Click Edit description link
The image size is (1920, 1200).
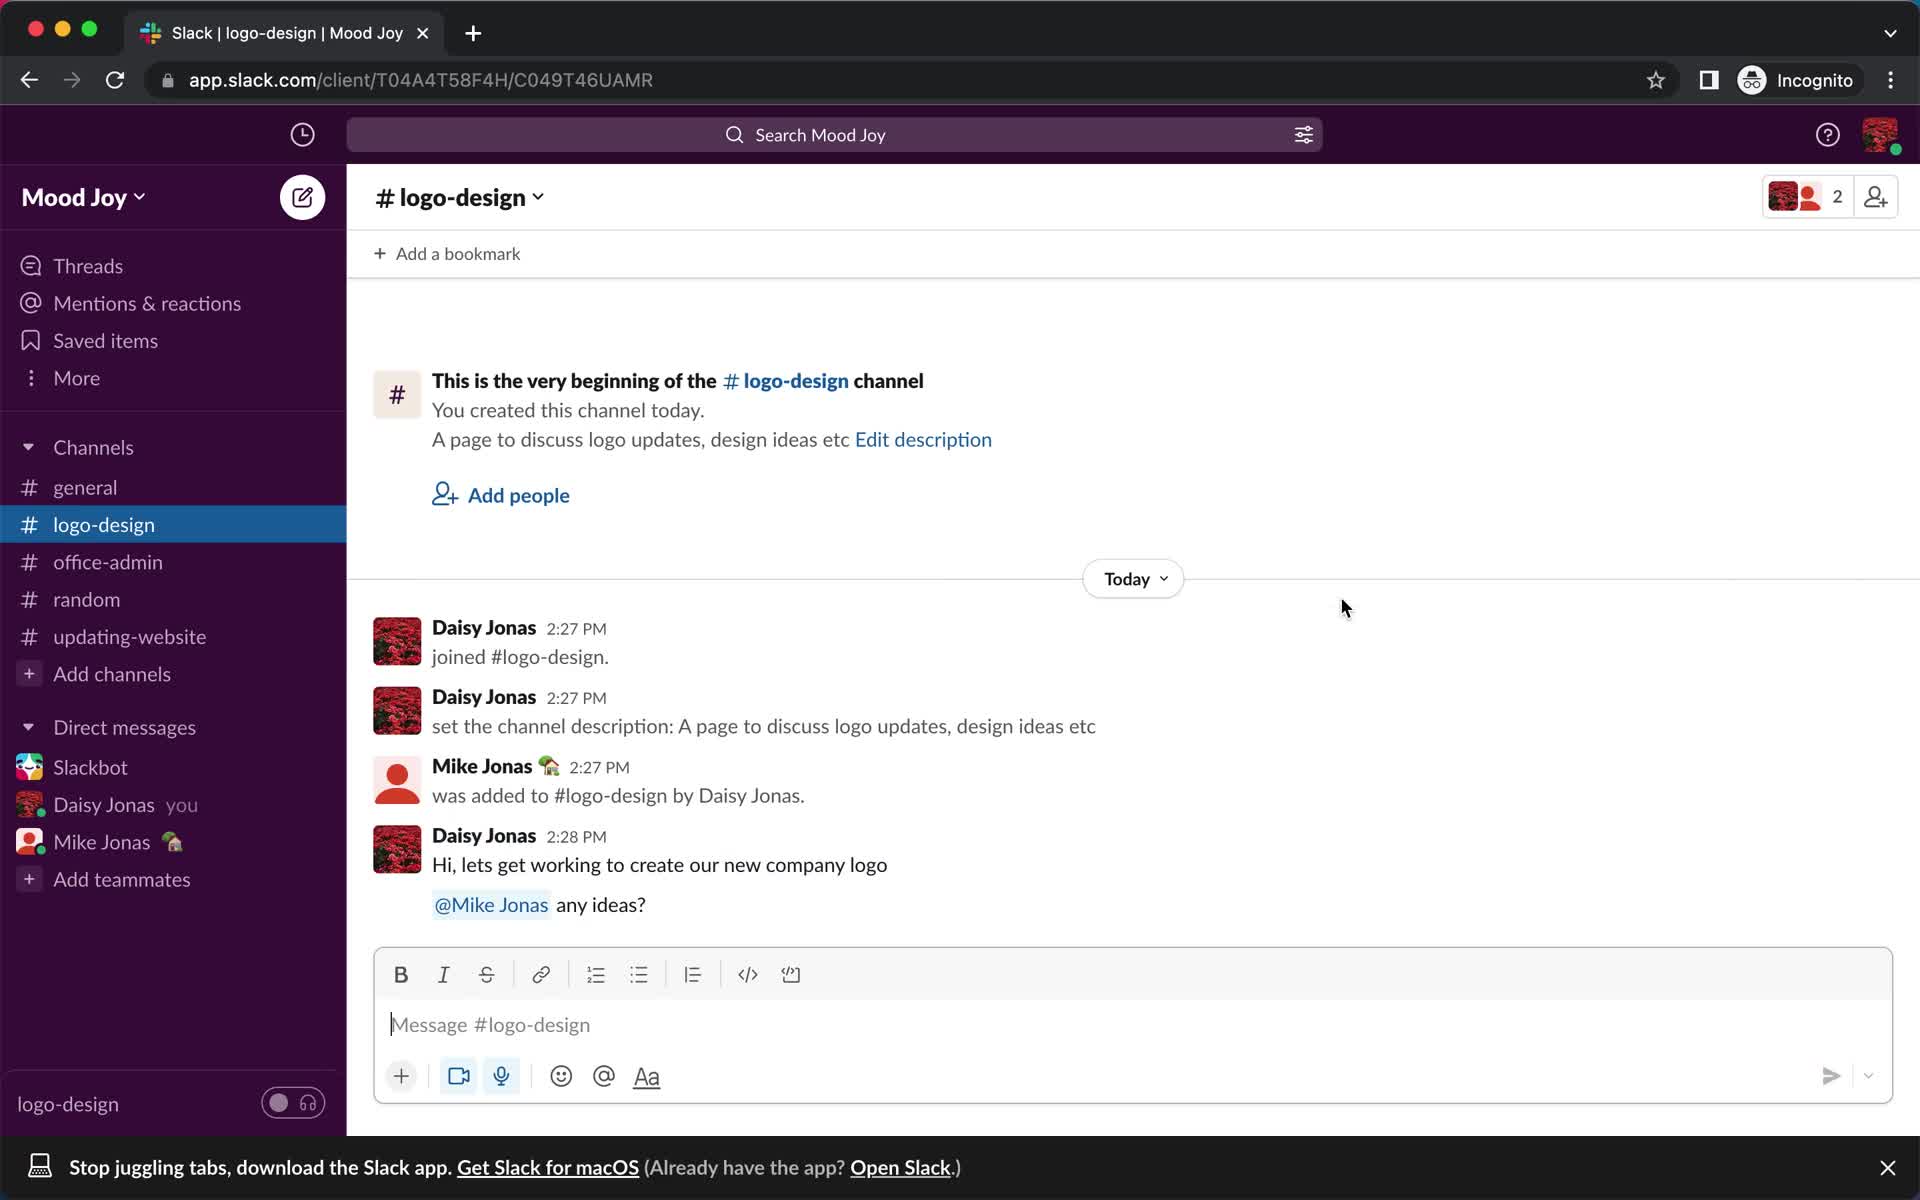[x=922, y=438]
